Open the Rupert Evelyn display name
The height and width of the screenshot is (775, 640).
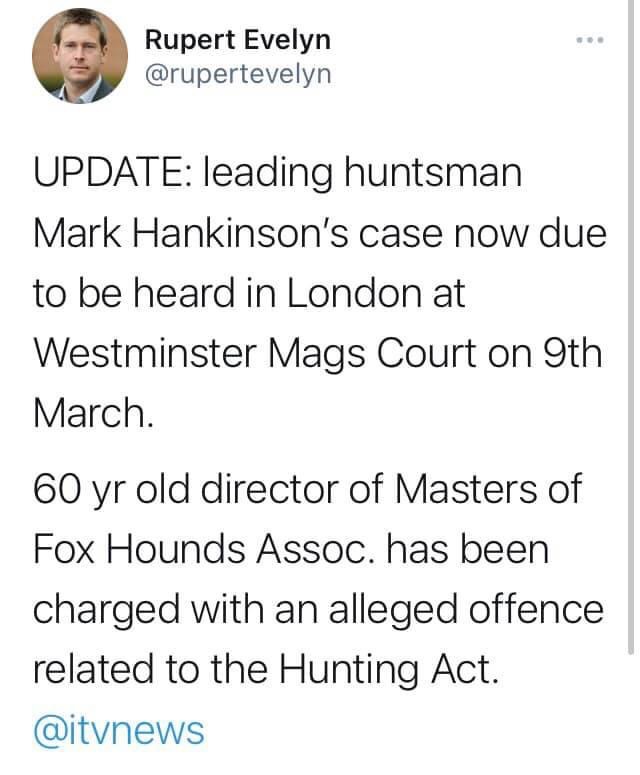pos(237,40)
